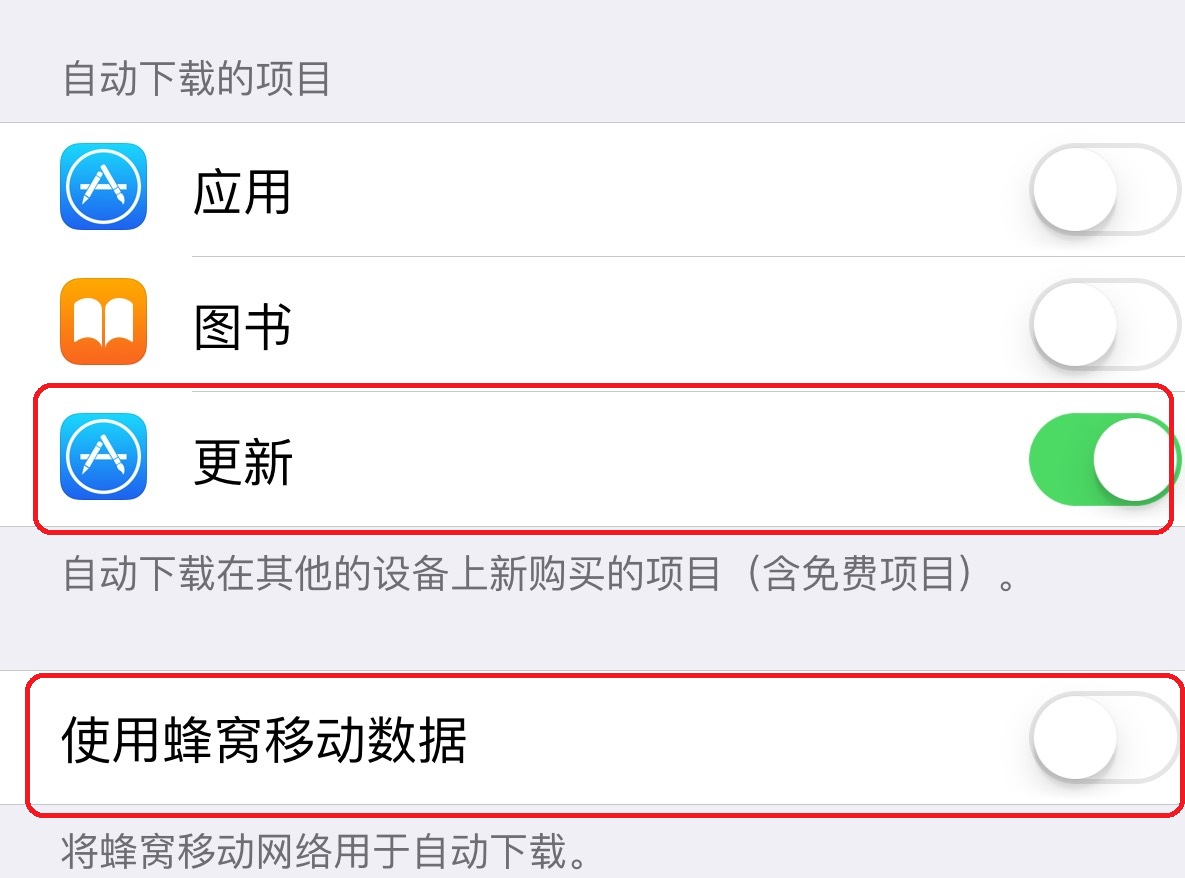Image resolution: width=1185 pixels, height=878 pixels.
Task: Enable automatic downloads for 应用
Action: click(1104, 190)
